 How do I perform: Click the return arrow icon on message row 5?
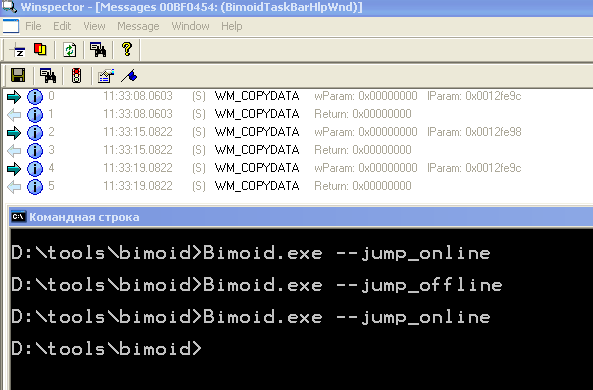14,187
